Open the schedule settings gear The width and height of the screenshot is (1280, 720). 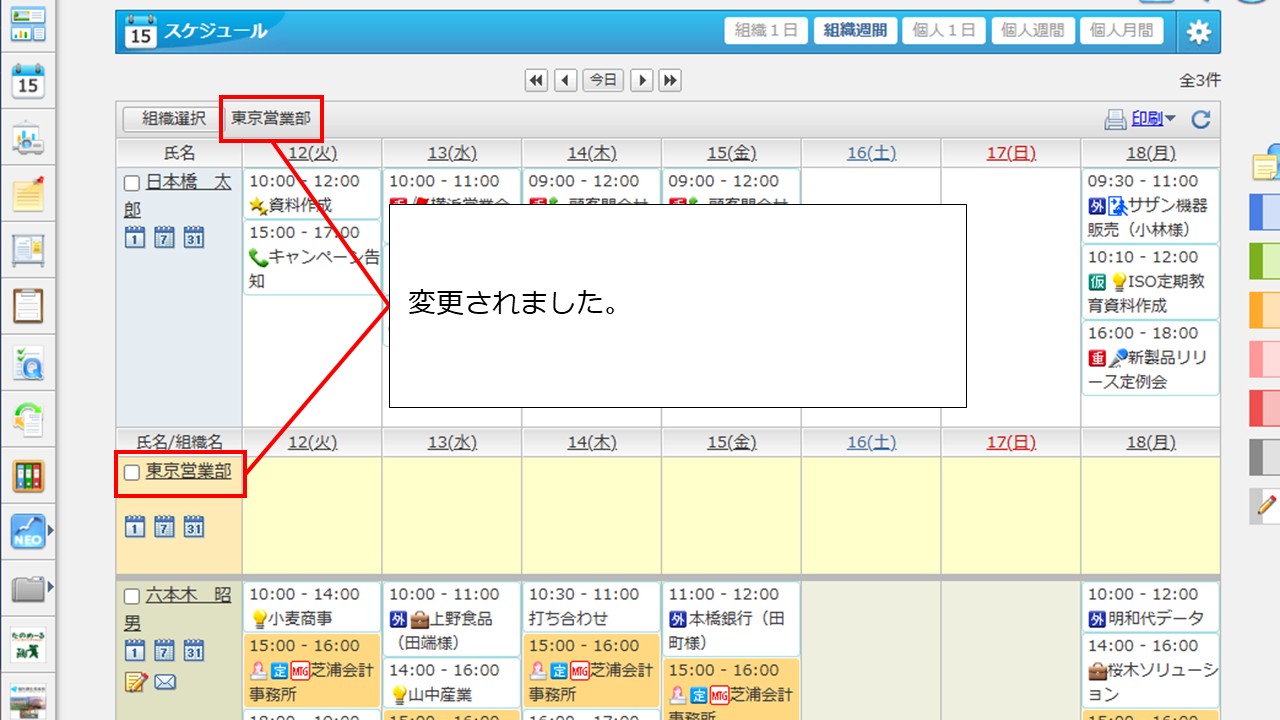click(1198, 32)
